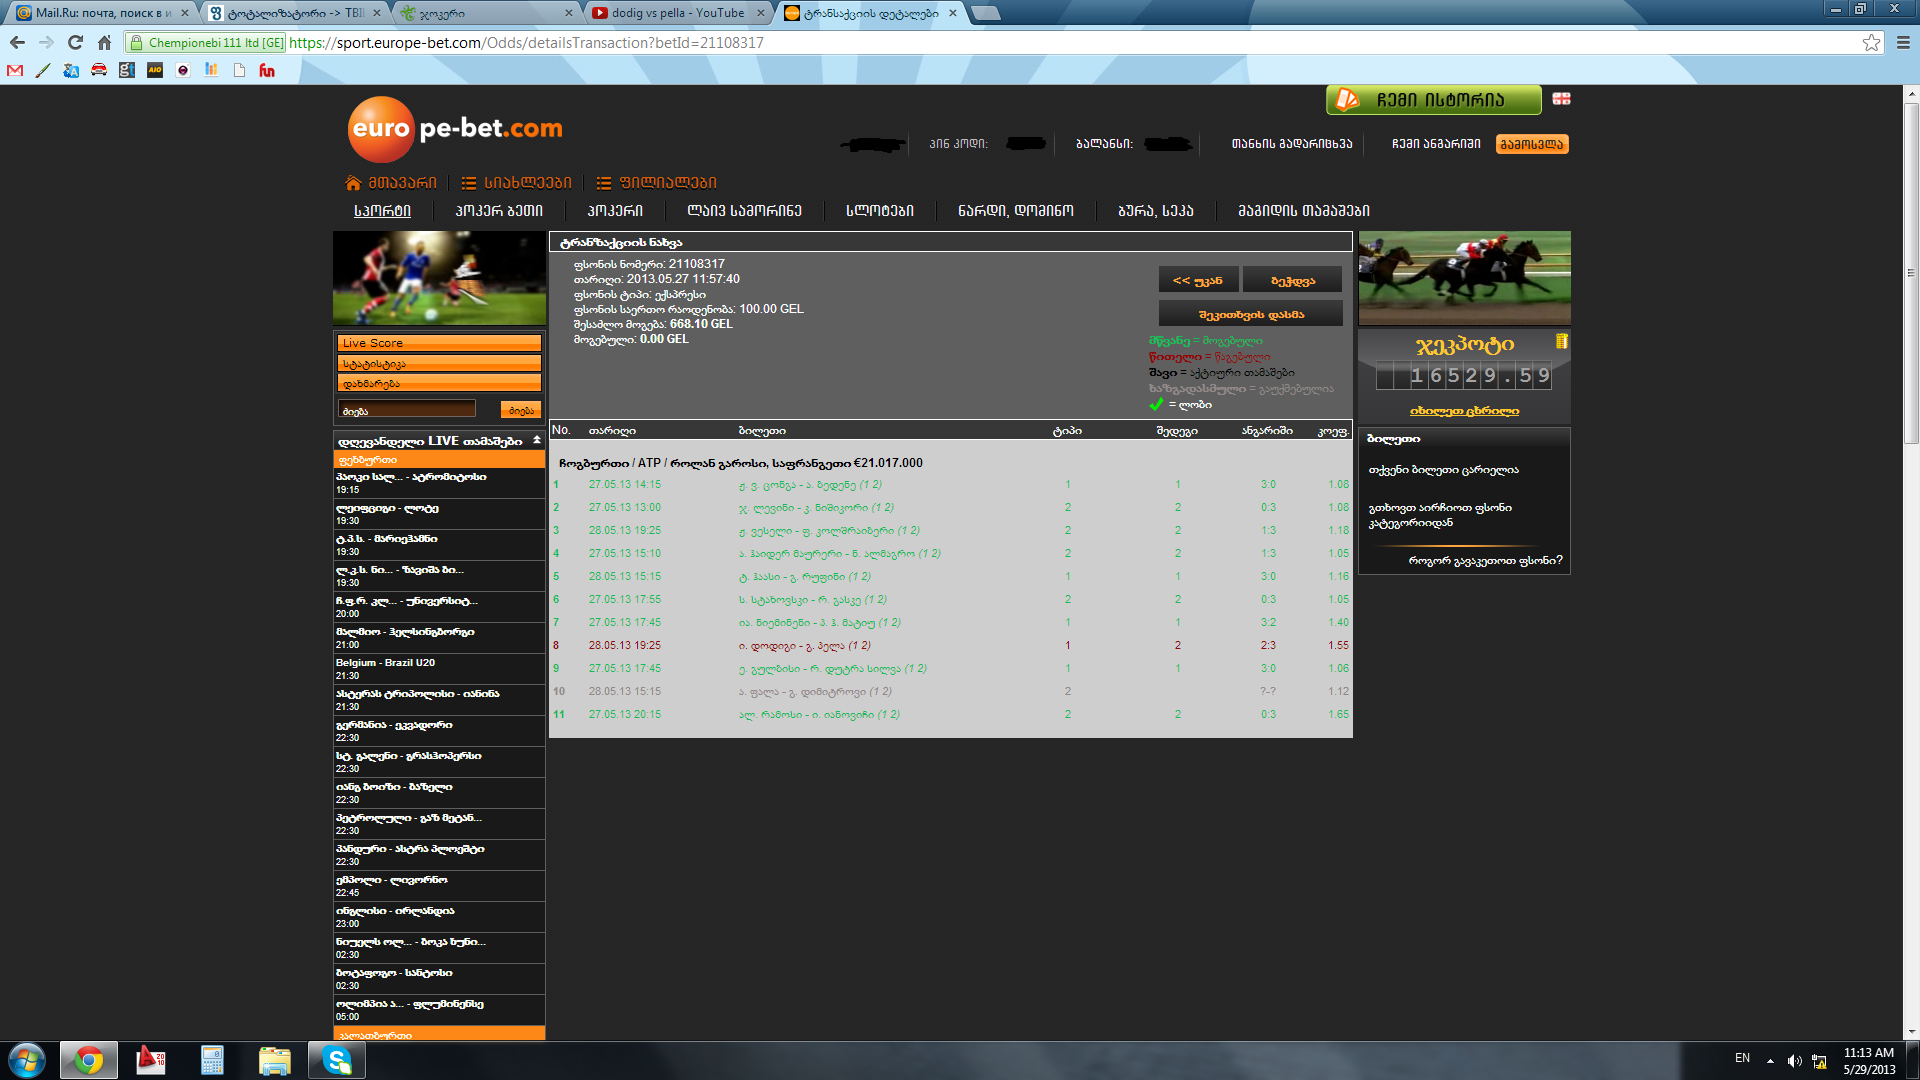1920x1080 pixels.
Task: Click the home icon beside მთავარი
Action: pyautogui.click(x=352, y=183)
